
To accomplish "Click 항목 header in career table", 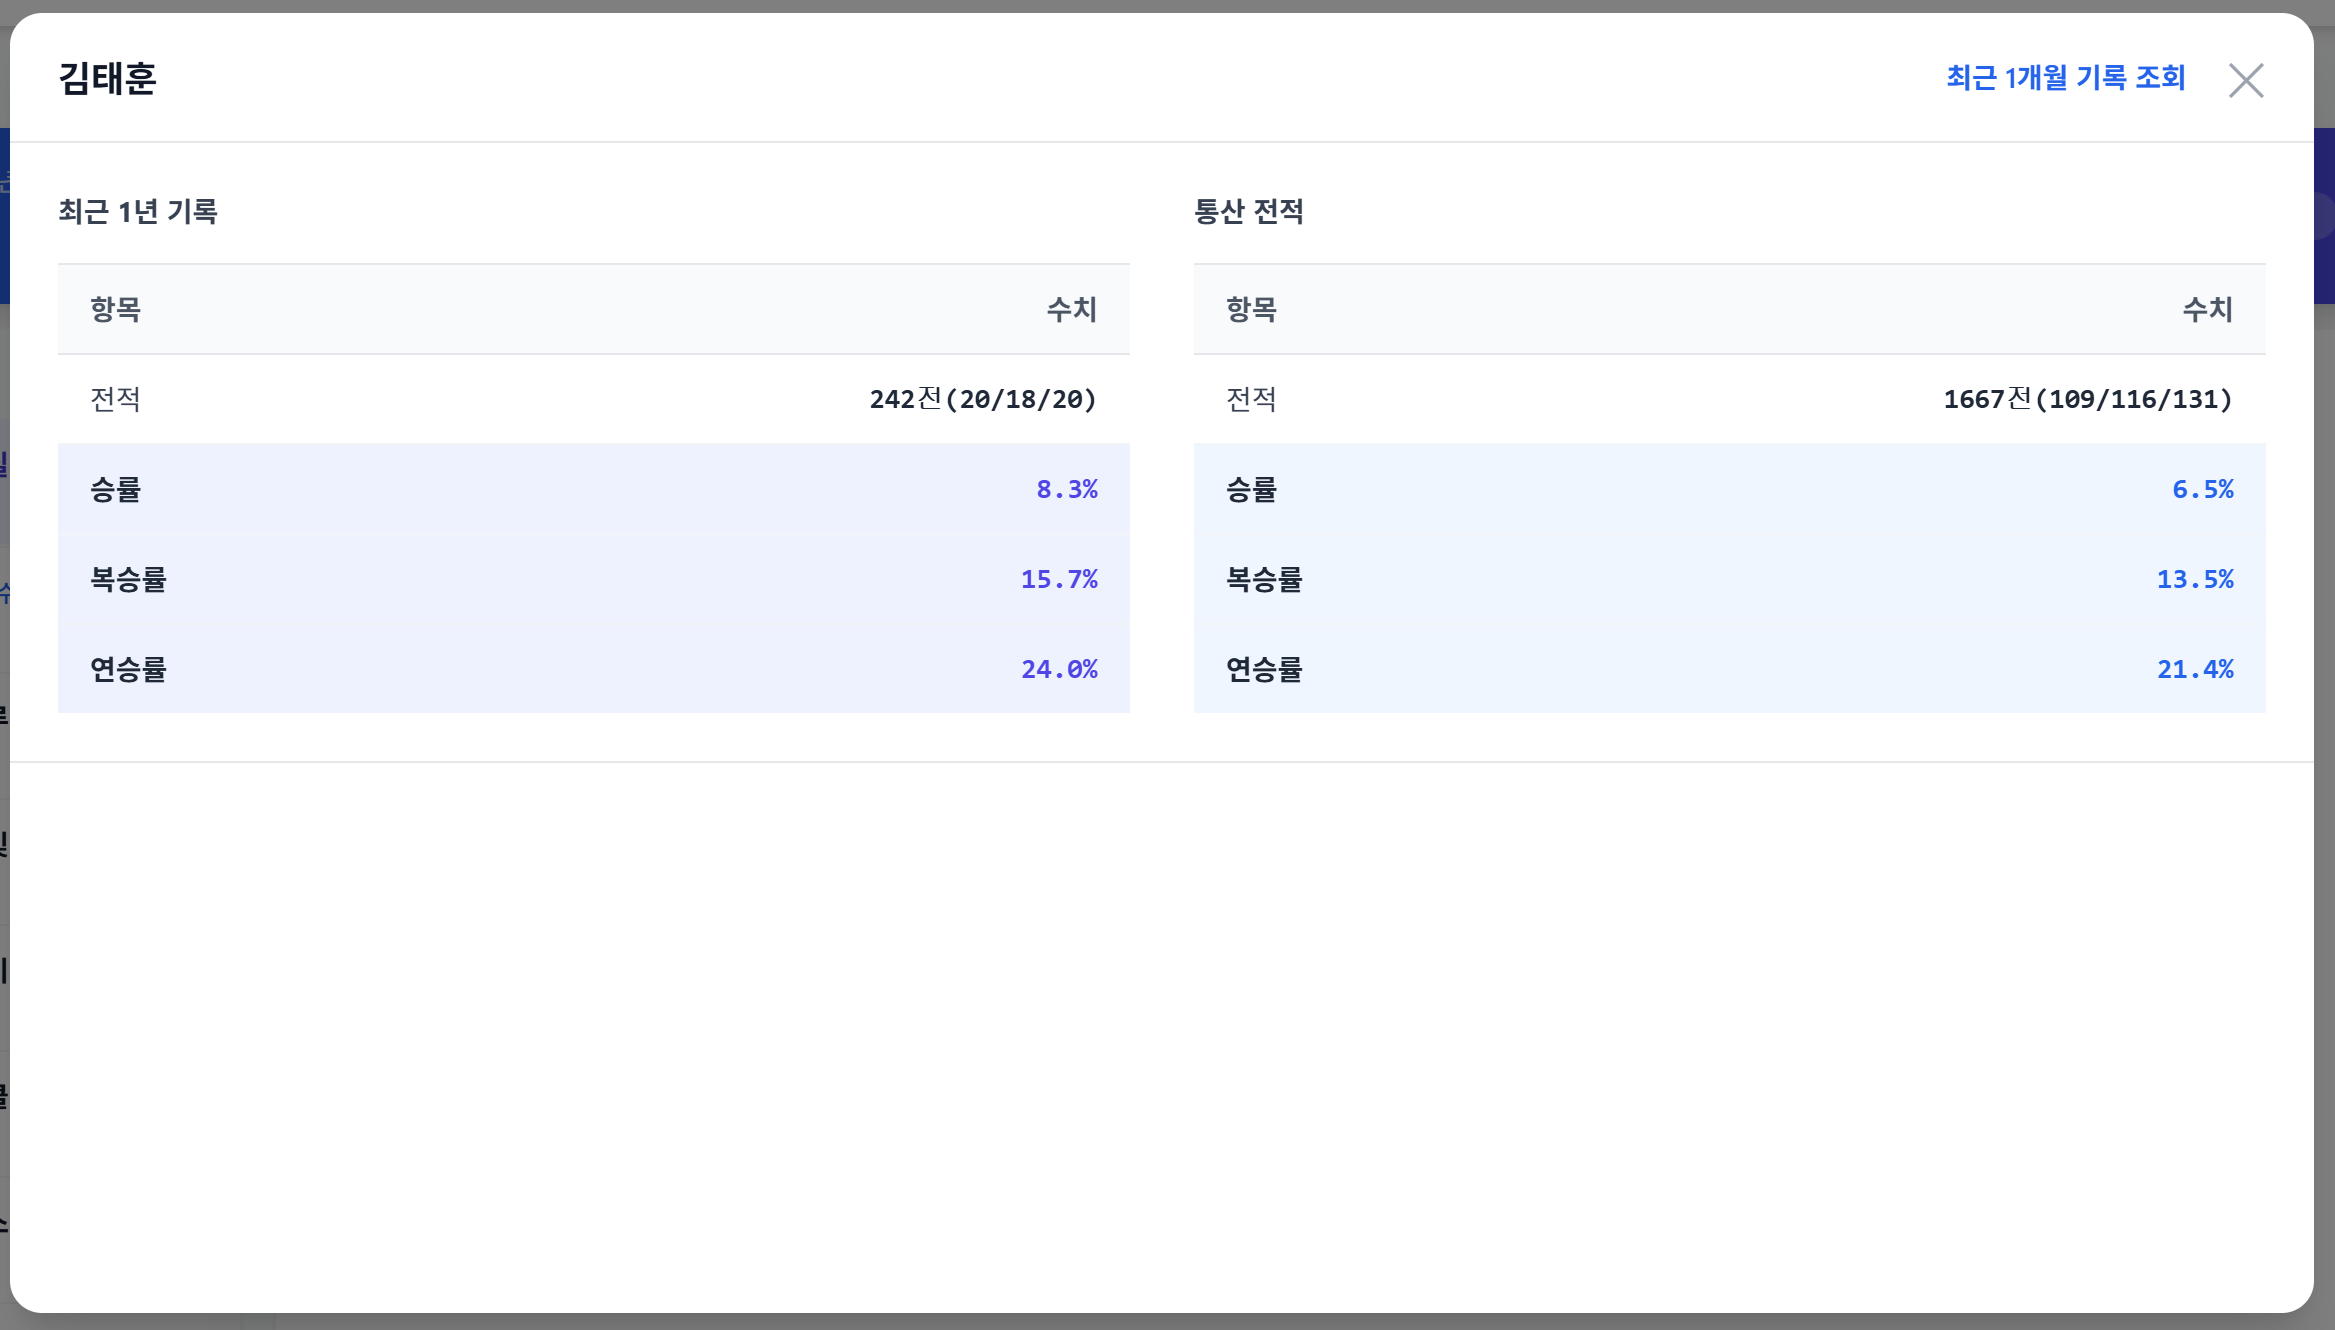I will pyautogui.click(x=1252, y=309).
